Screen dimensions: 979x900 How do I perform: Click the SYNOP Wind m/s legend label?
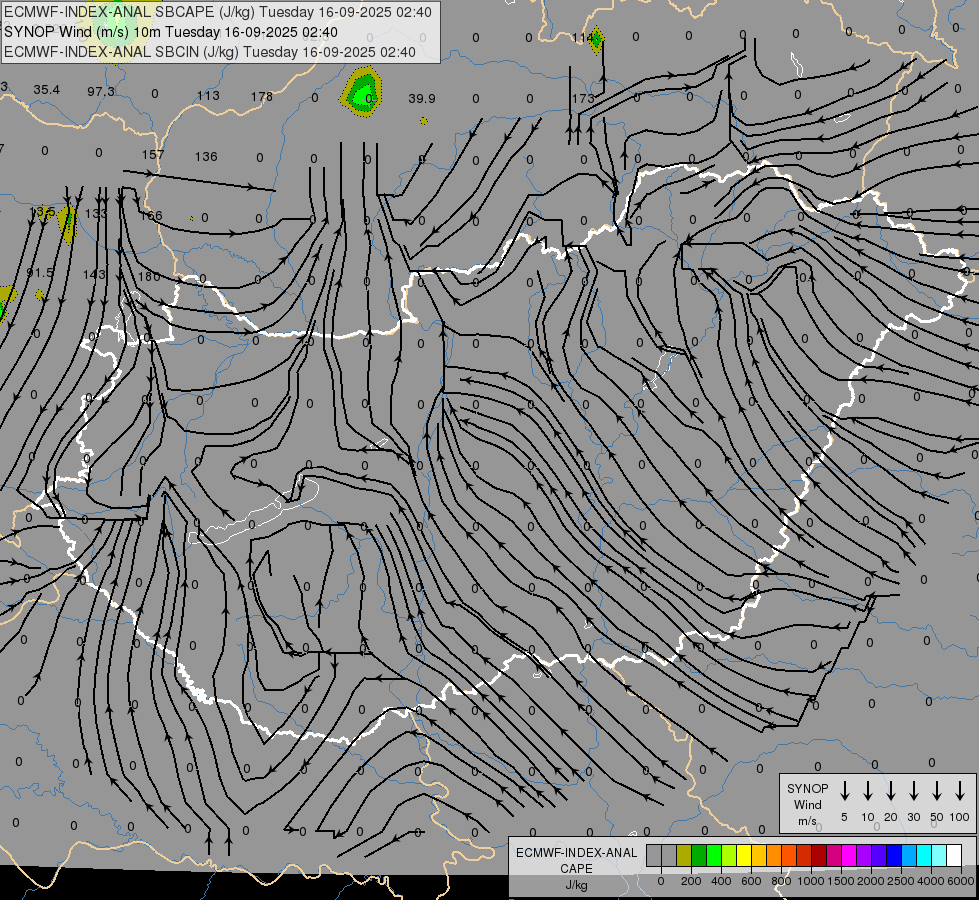click(x=807, y=805)
